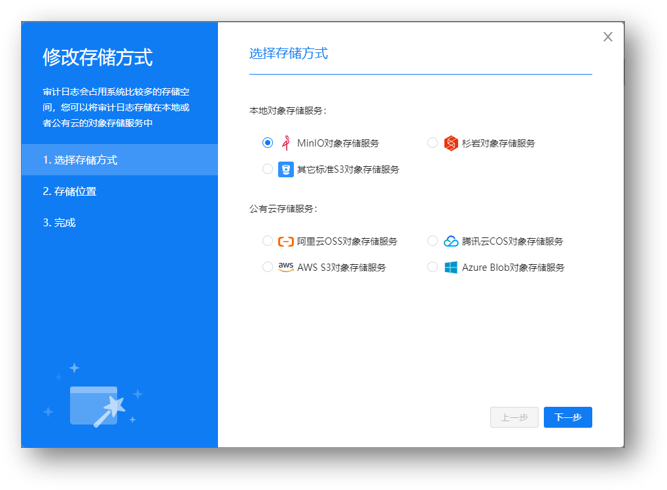The height and width of the screenshot is (490, 667).
Task: Click the AWS S3 logo icon
Action: coord(286,267)
